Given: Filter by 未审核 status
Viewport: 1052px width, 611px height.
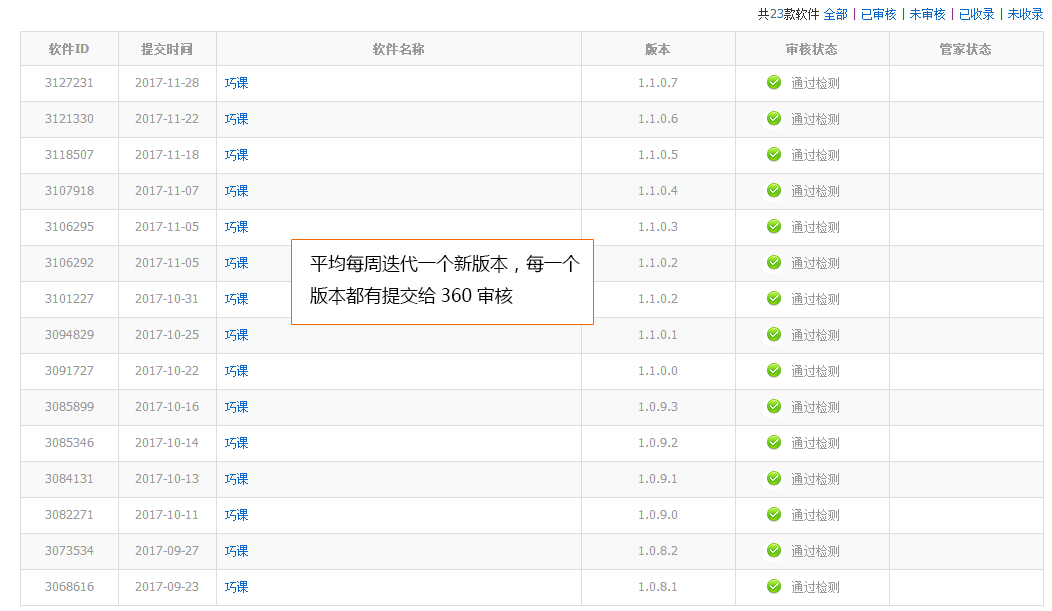Looking at the screenshot, I should click(x=927, y=14).
